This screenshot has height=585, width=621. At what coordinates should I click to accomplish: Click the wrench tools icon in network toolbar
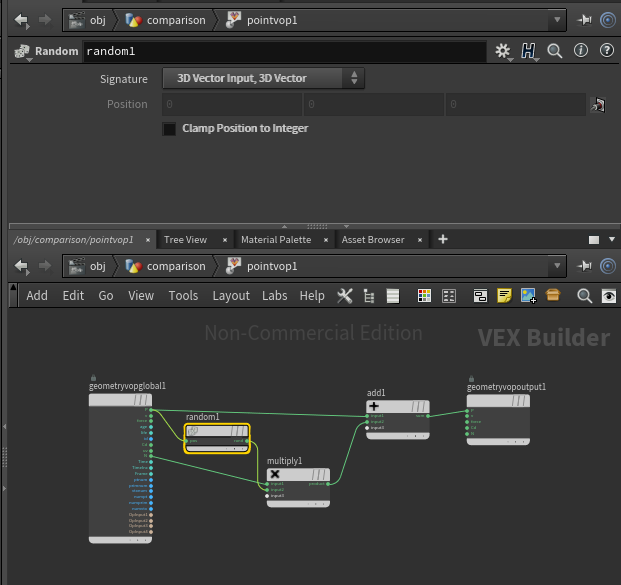click(x=345, y=296)
